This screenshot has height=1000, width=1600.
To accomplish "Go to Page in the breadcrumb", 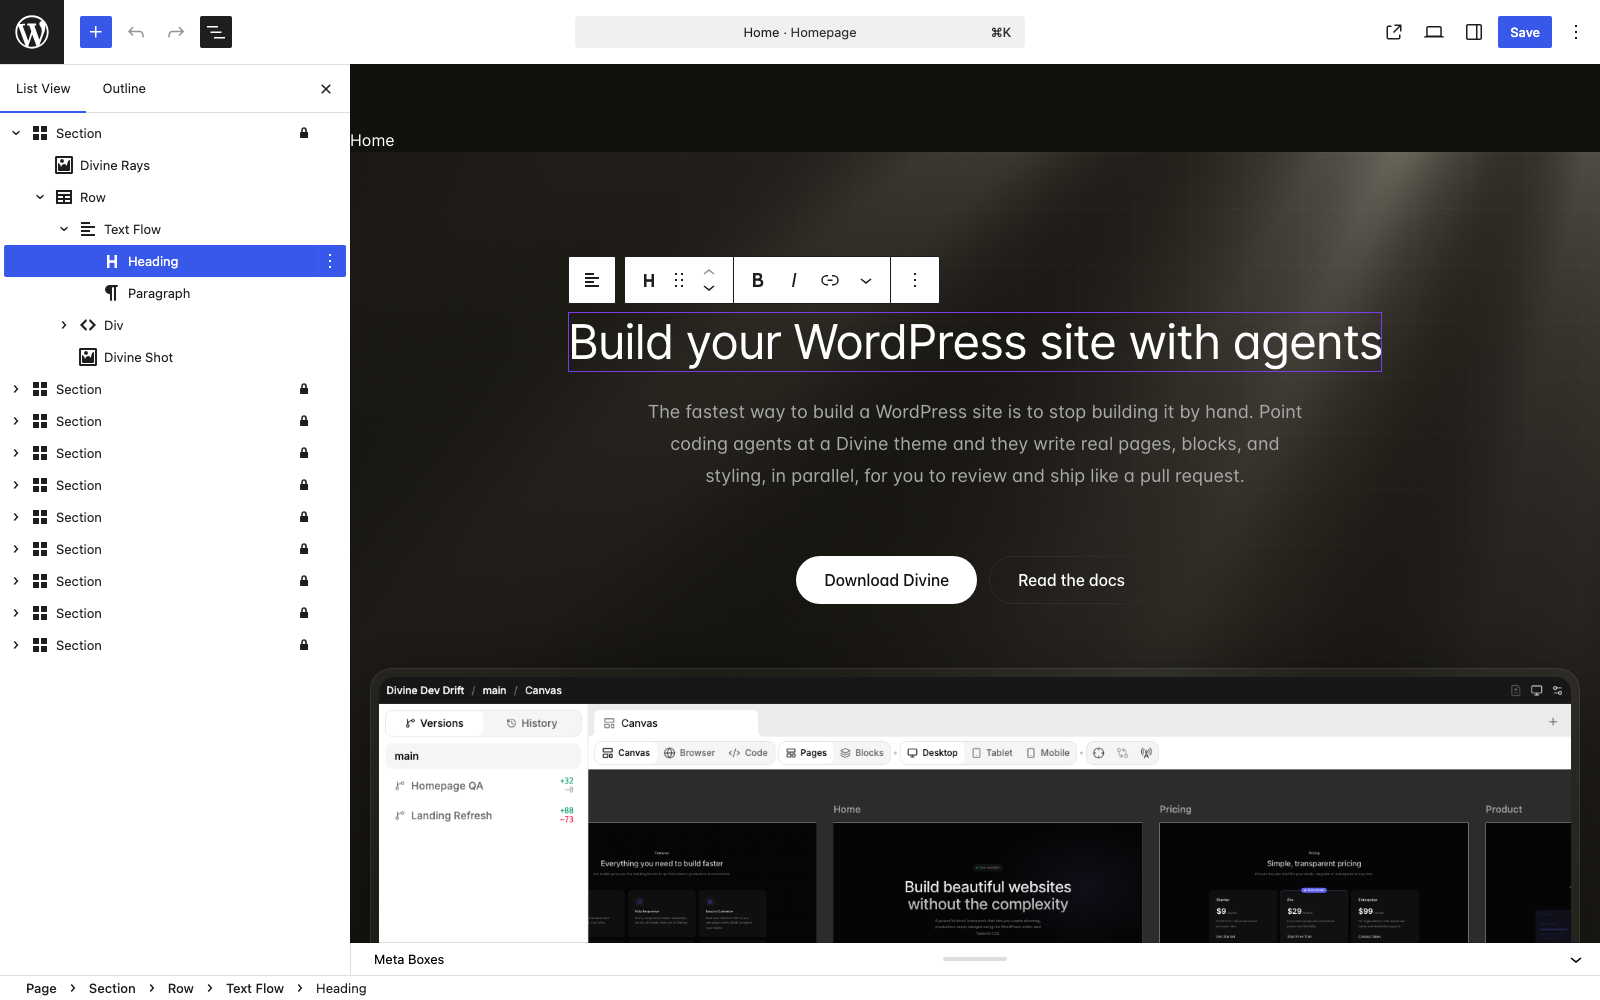I will [41, 988].
